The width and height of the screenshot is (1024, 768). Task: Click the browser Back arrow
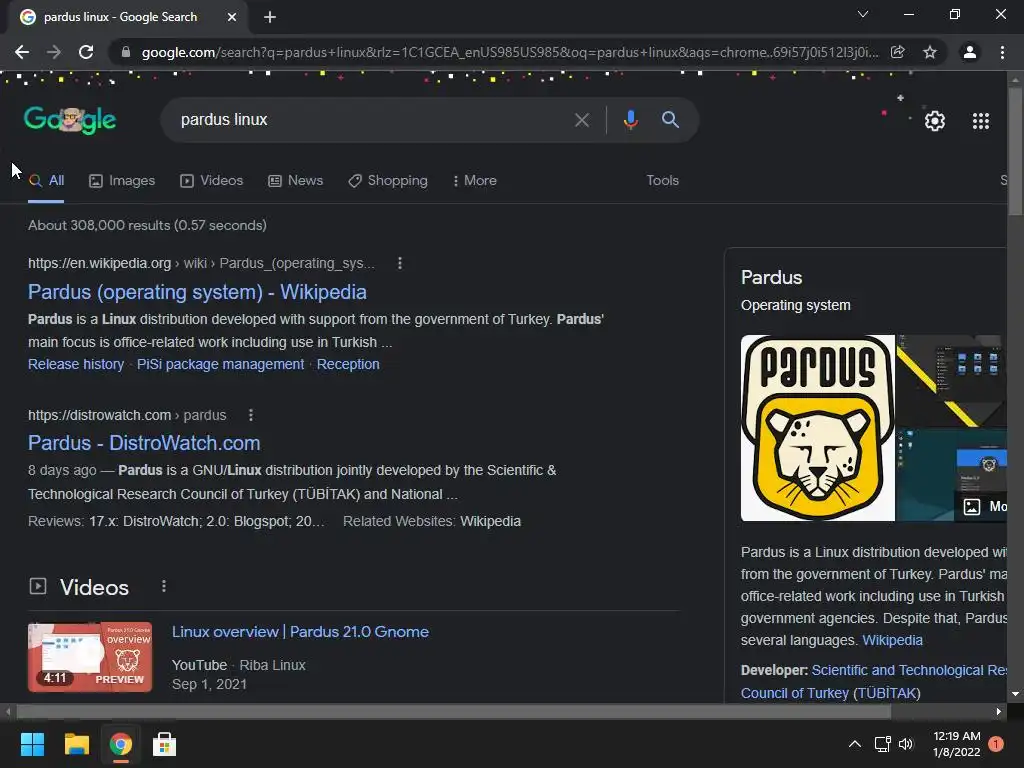point(22,52)
